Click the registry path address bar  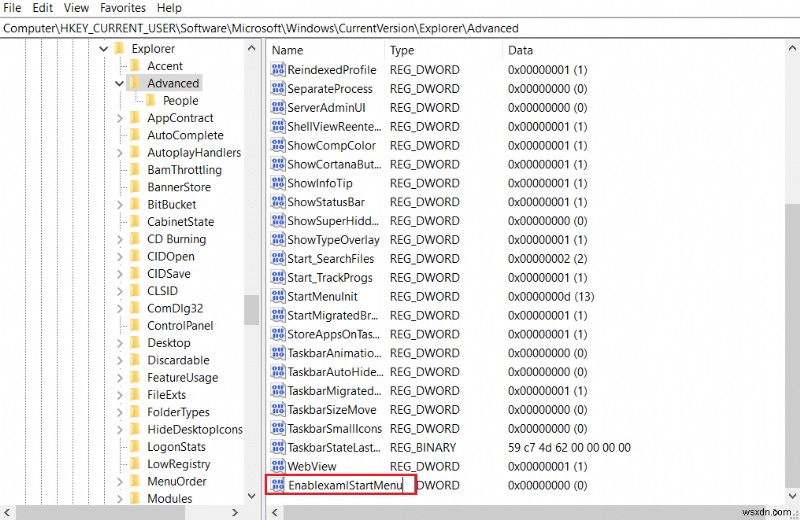coord(400,28)
